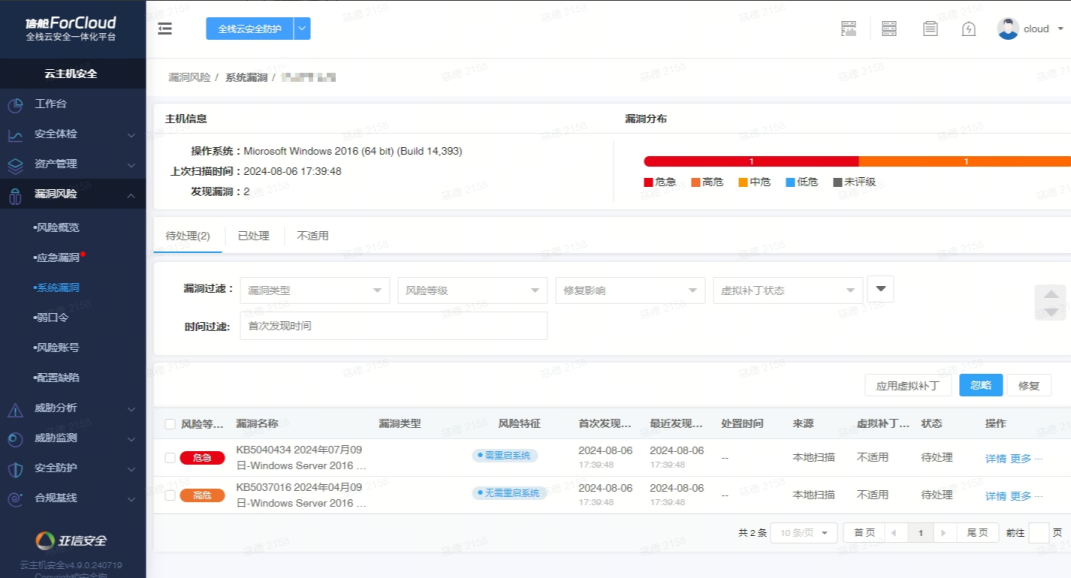Click the red 危急 segment of distribution bar
1071x578 pixels.
click(x=751, y=161)
